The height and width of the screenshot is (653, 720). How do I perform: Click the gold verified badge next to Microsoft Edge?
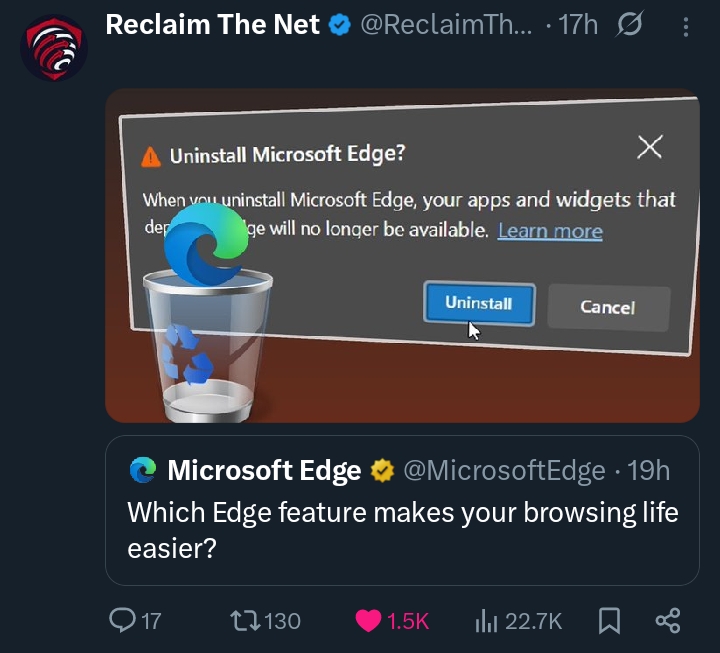382,470
